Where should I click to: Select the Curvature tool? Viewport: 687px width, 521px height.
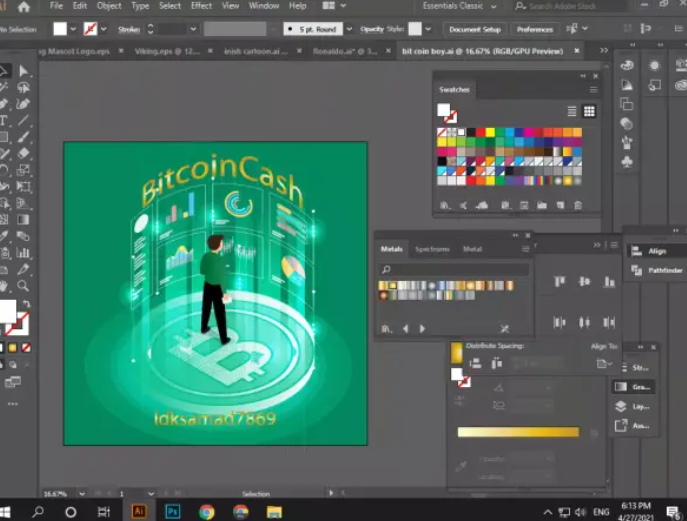click(x=23, y=104)
